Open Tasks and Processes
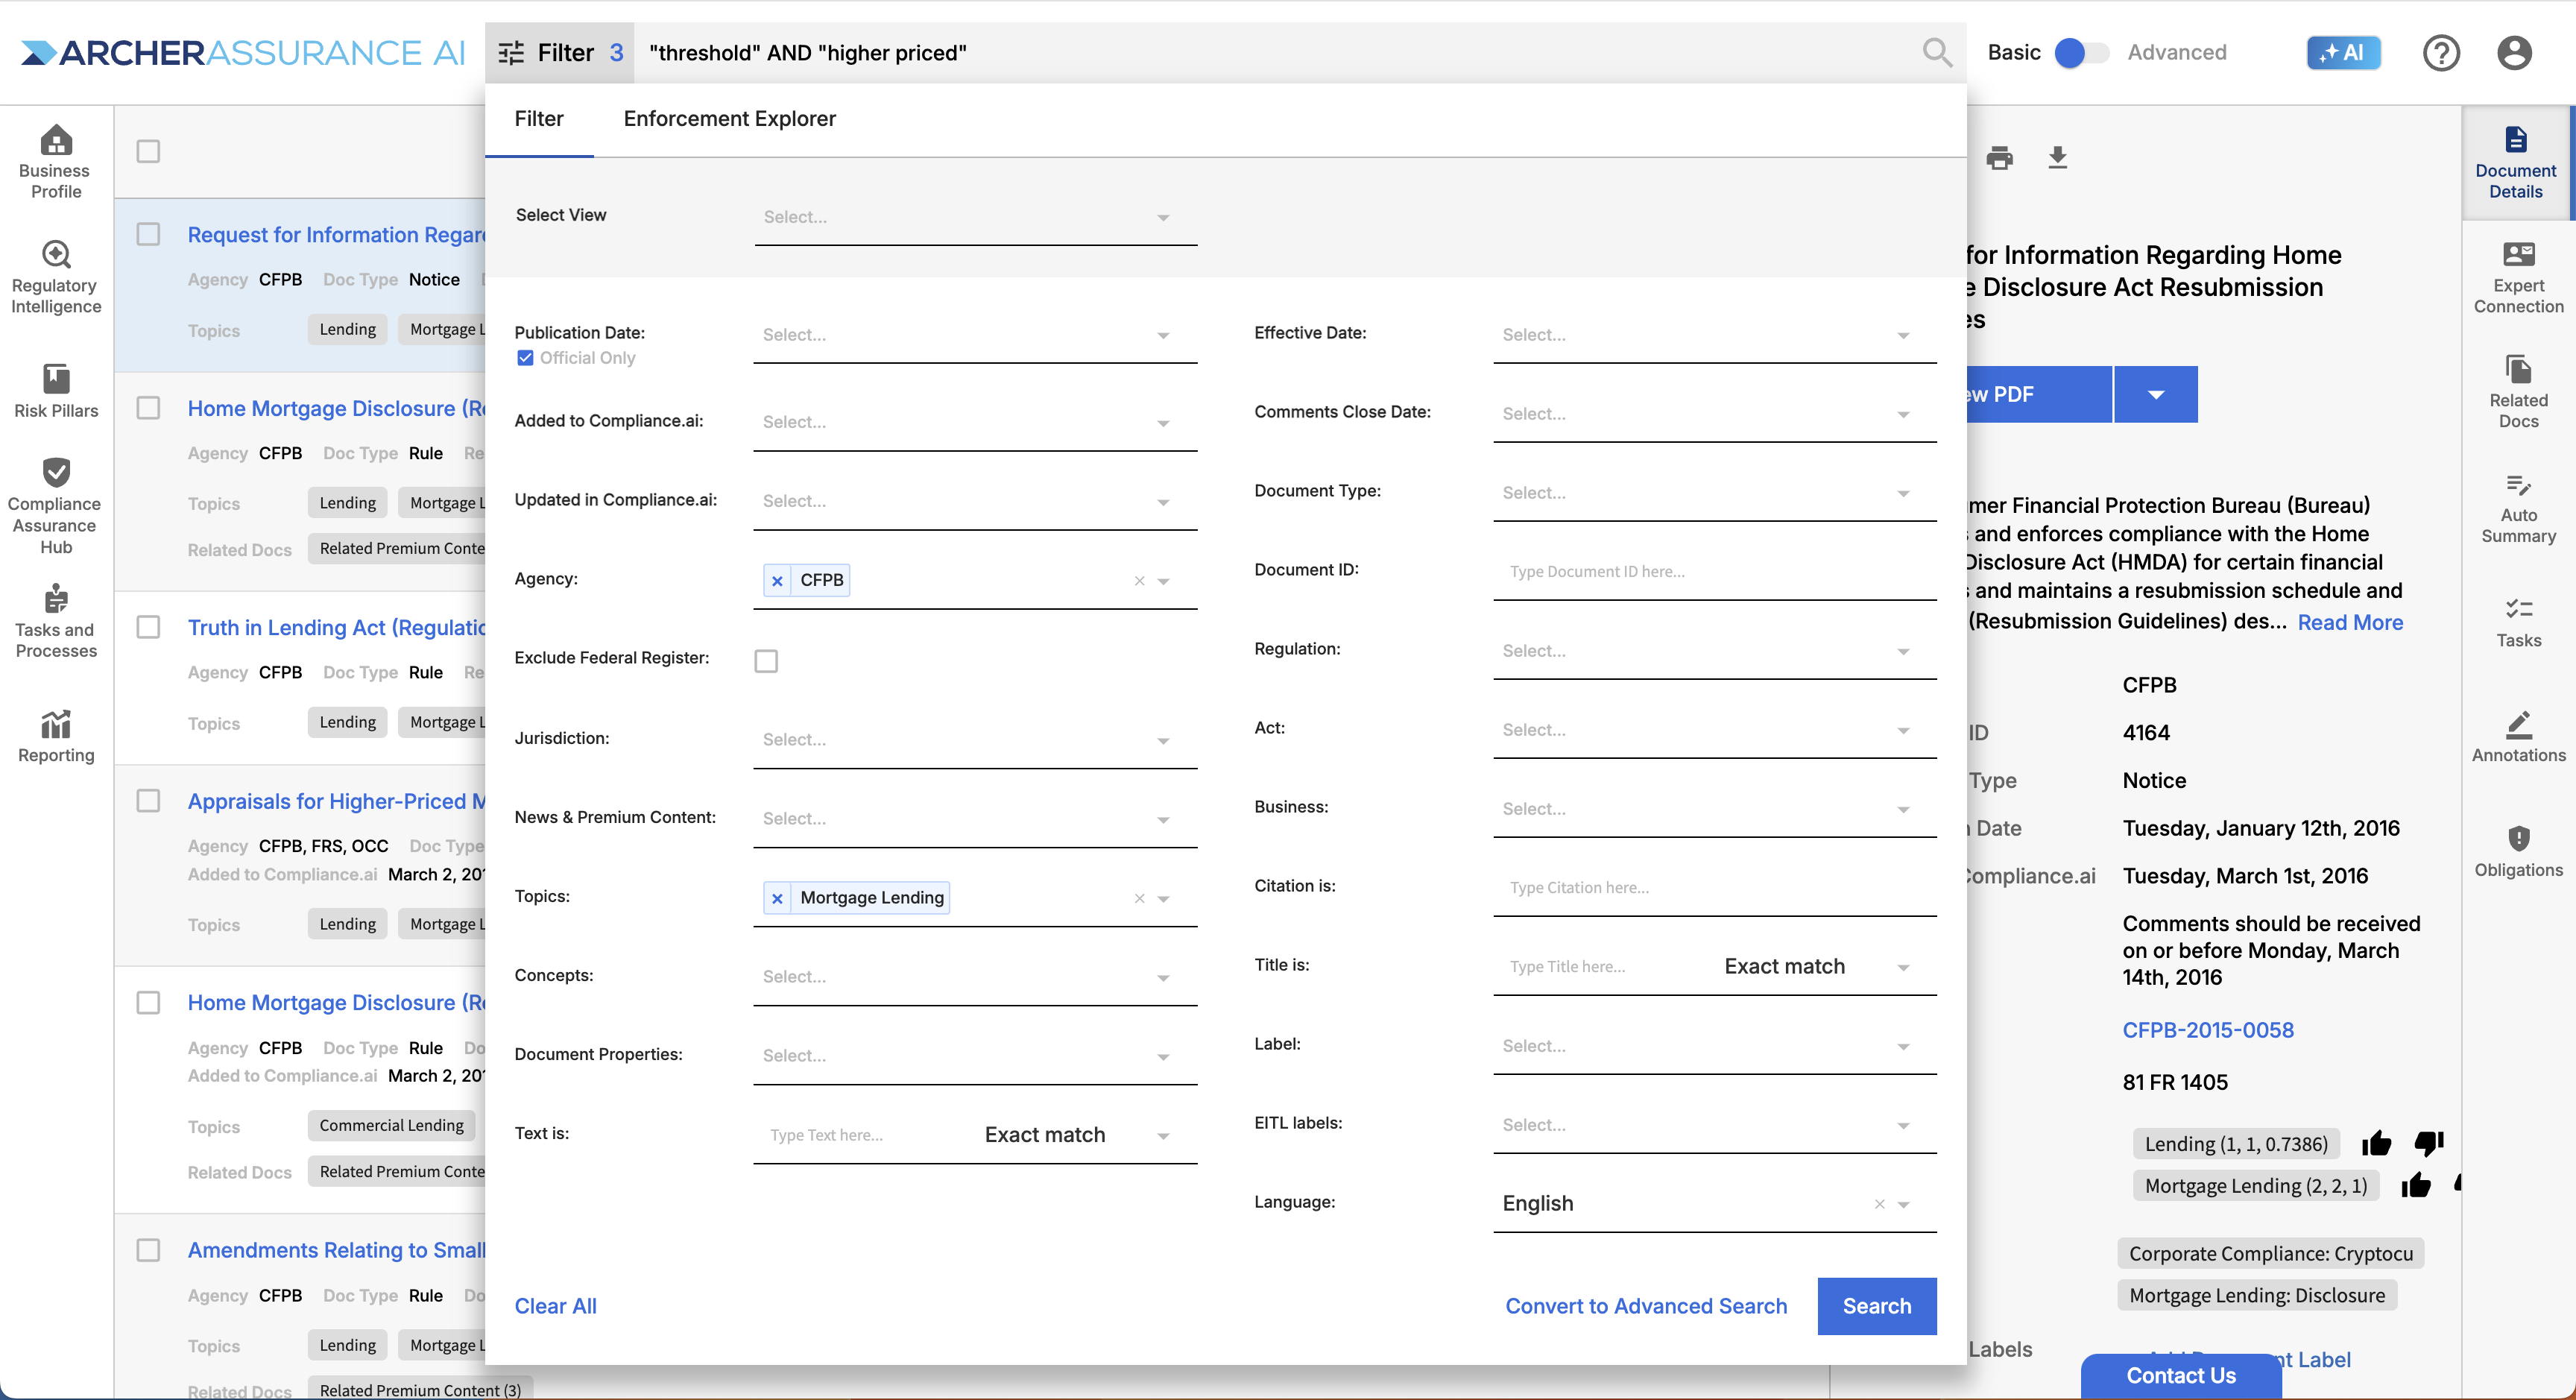2576x1400 pixels. pos(56,621)
